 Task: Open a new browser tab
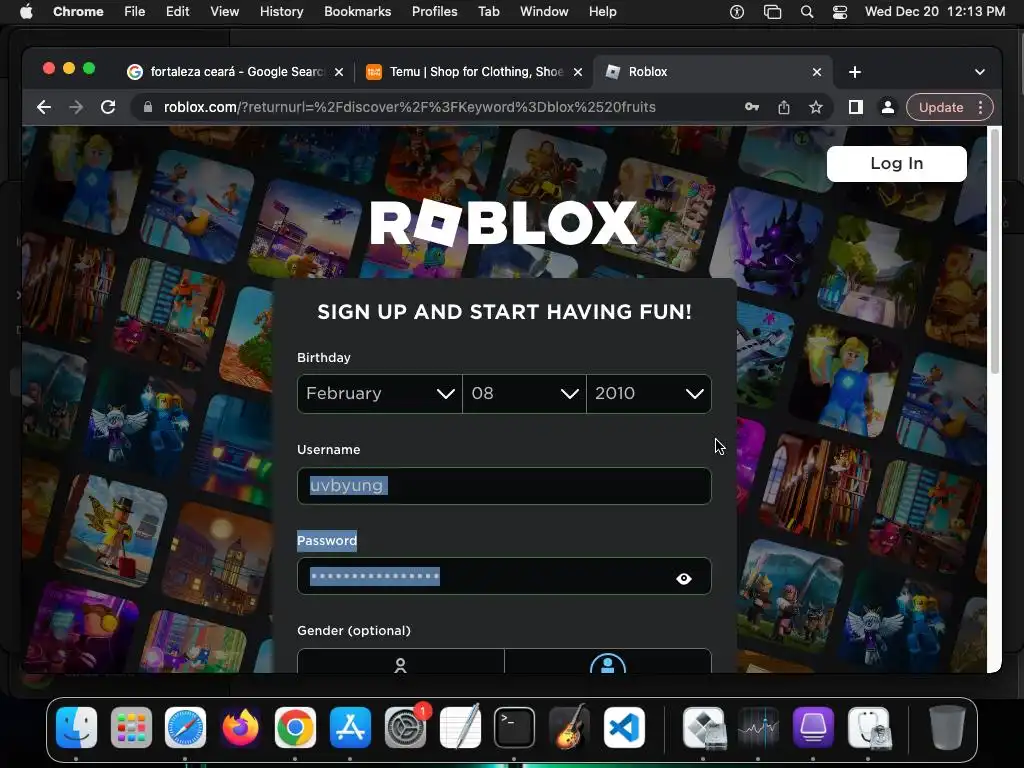click(x=855, y=72)
